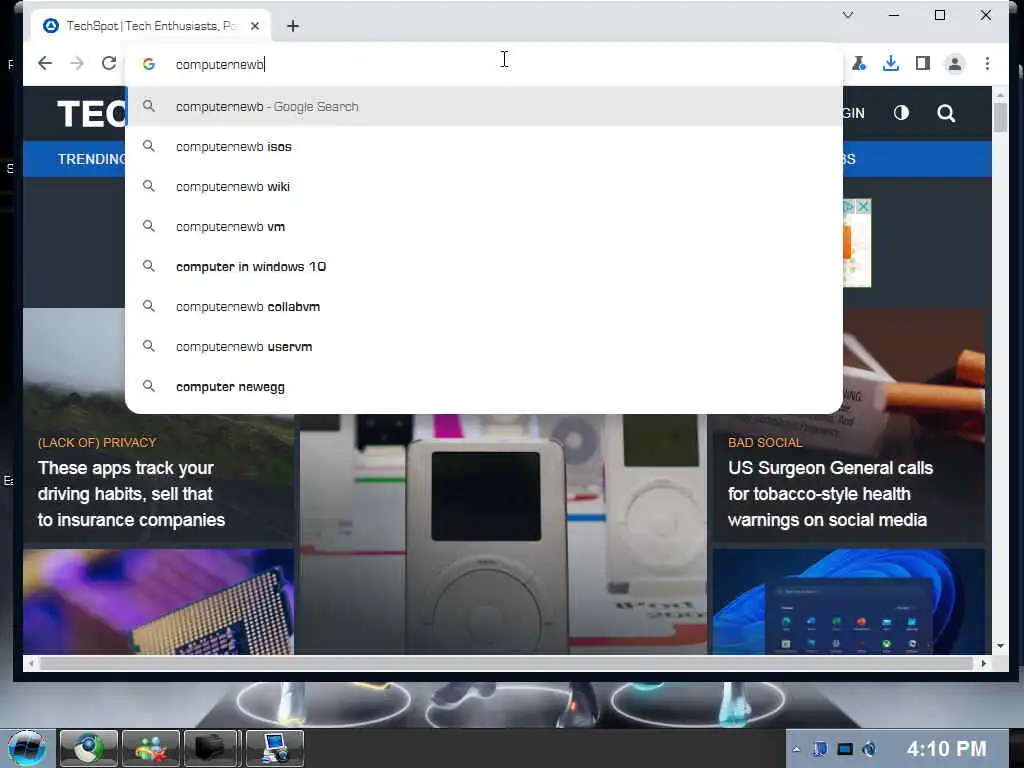Open the Chrome three-dot menu

987,63
